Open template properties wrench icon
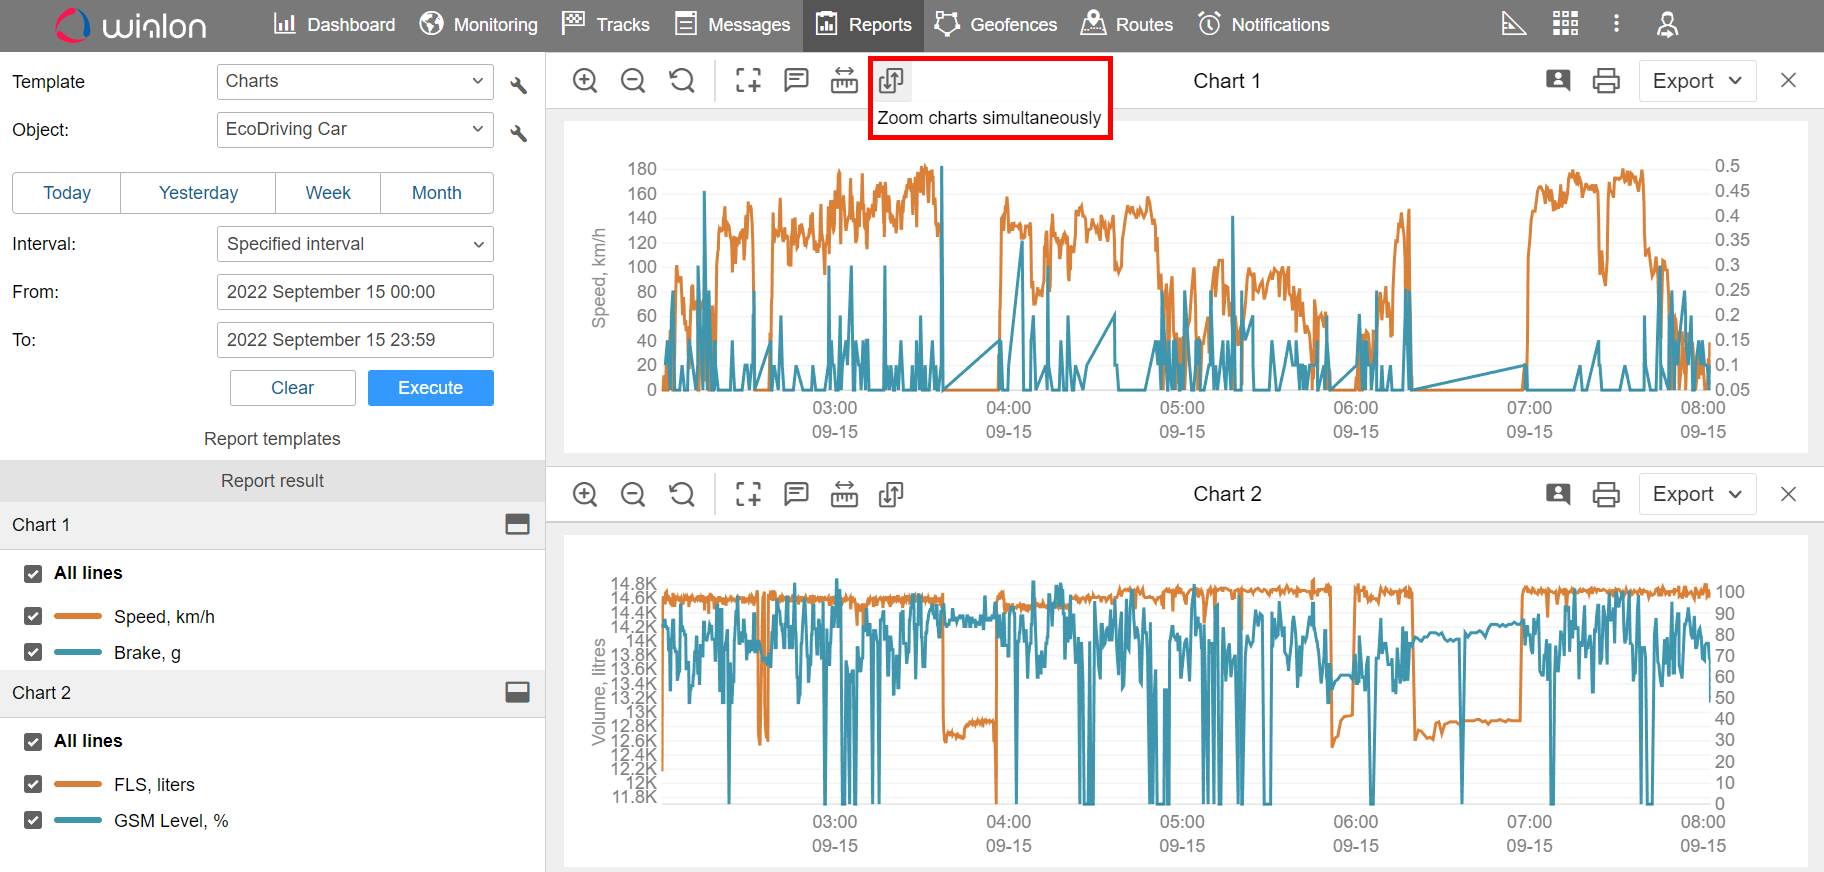1824x872 pixels. (518, 85)
